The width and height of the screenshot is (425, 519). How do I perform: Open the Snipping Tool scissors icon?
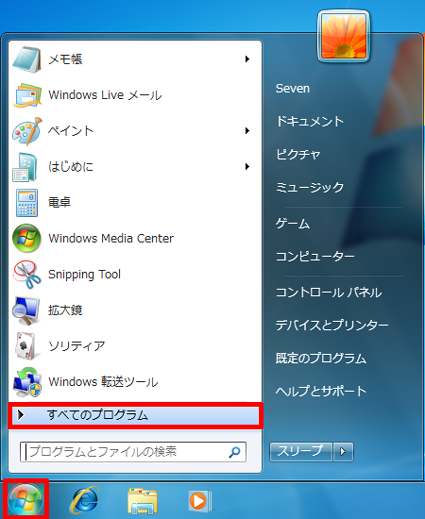tap(27, 274)
